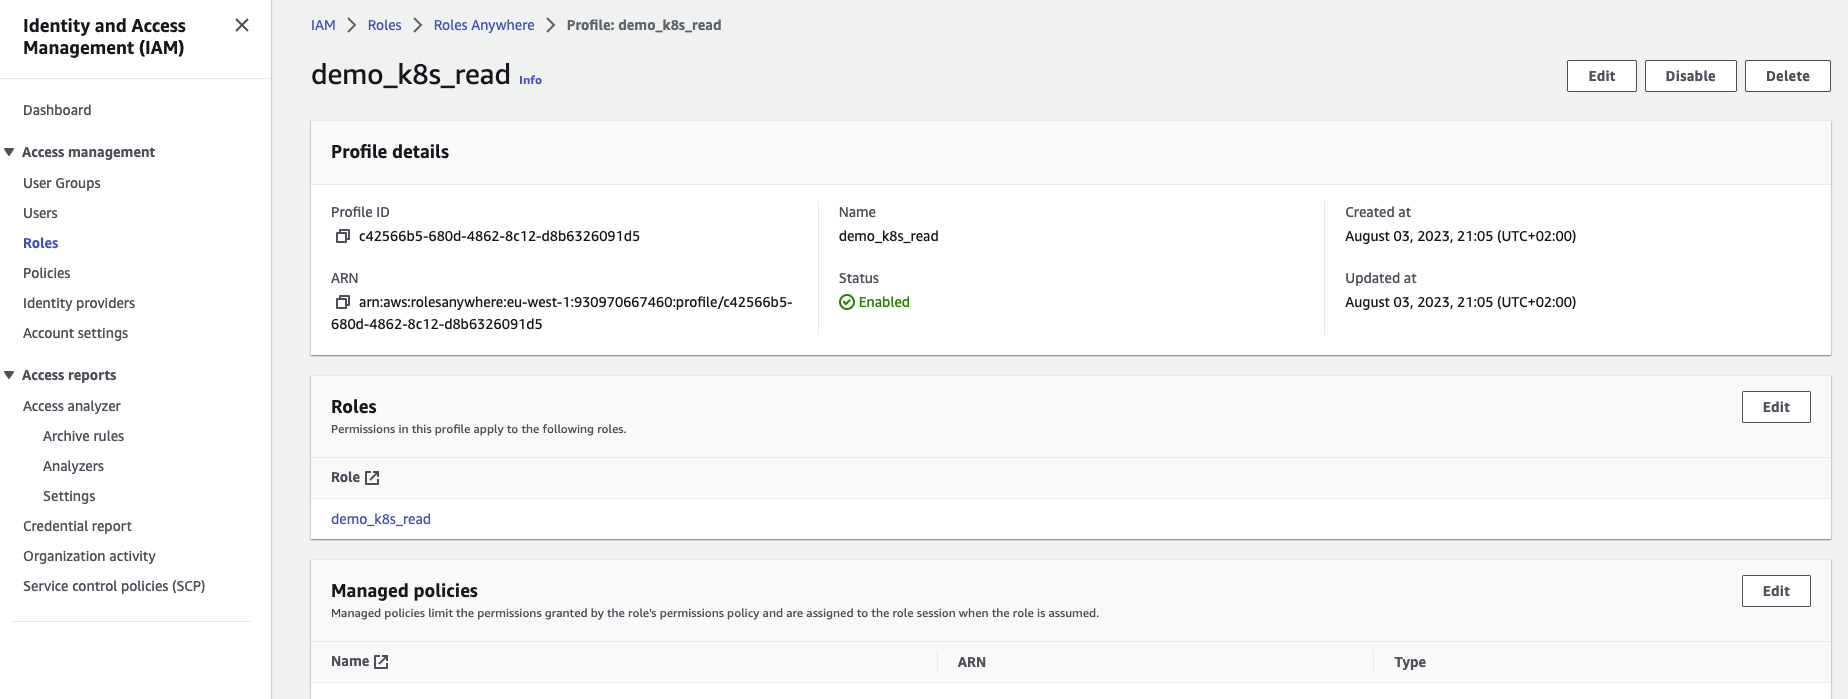The height and width of the screenshot is (699, 1848).
Task: Click the Profile details heading
Action: coord(390,152)
